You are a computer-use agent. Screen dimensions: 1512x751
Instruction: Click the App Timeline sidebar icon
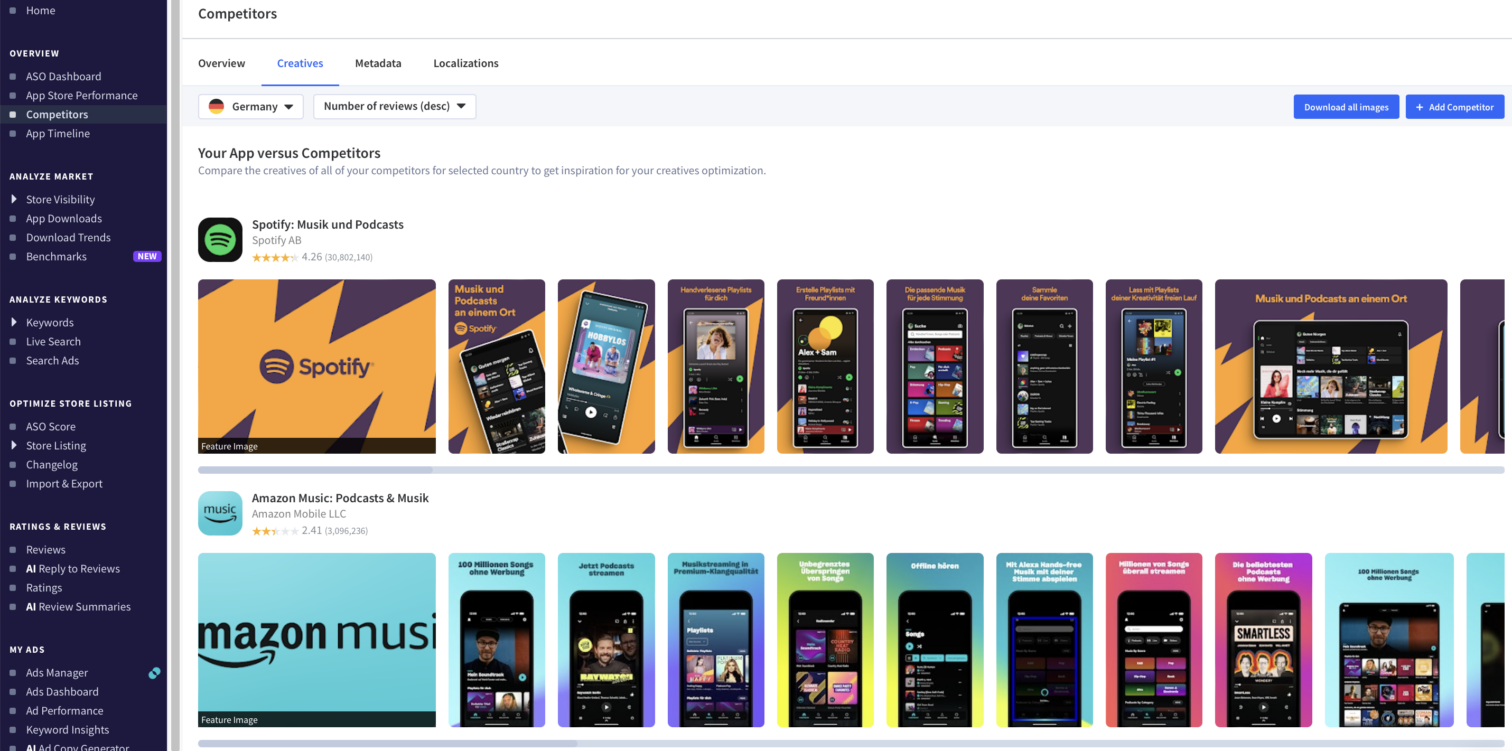point(13,133)
